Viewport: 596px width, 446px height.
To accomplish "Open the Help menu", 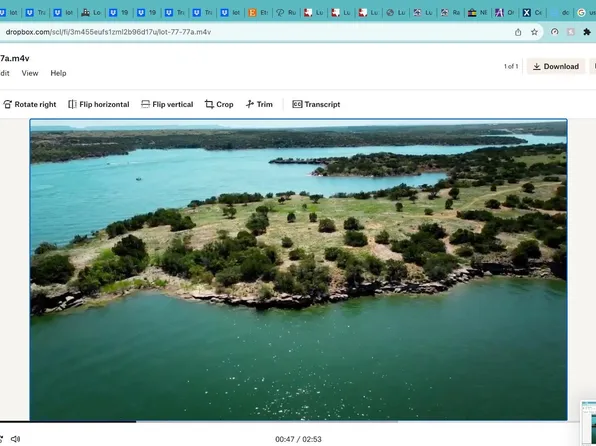I will coord(58,73).
